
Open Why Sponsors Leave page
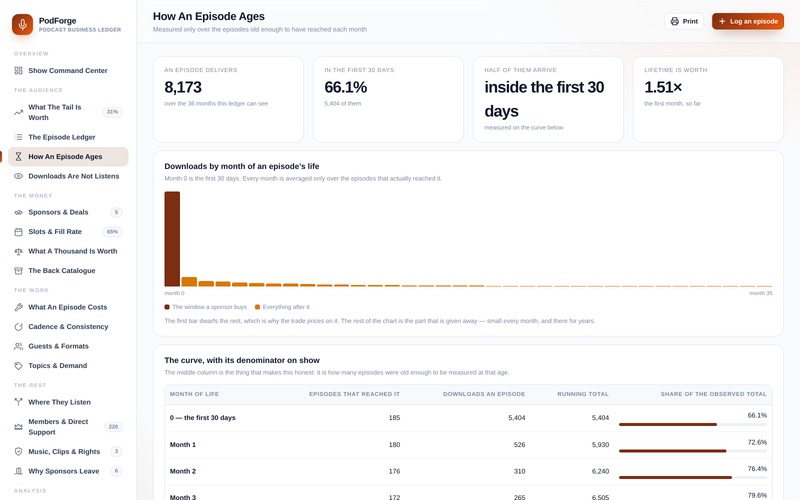pos(68,471)
